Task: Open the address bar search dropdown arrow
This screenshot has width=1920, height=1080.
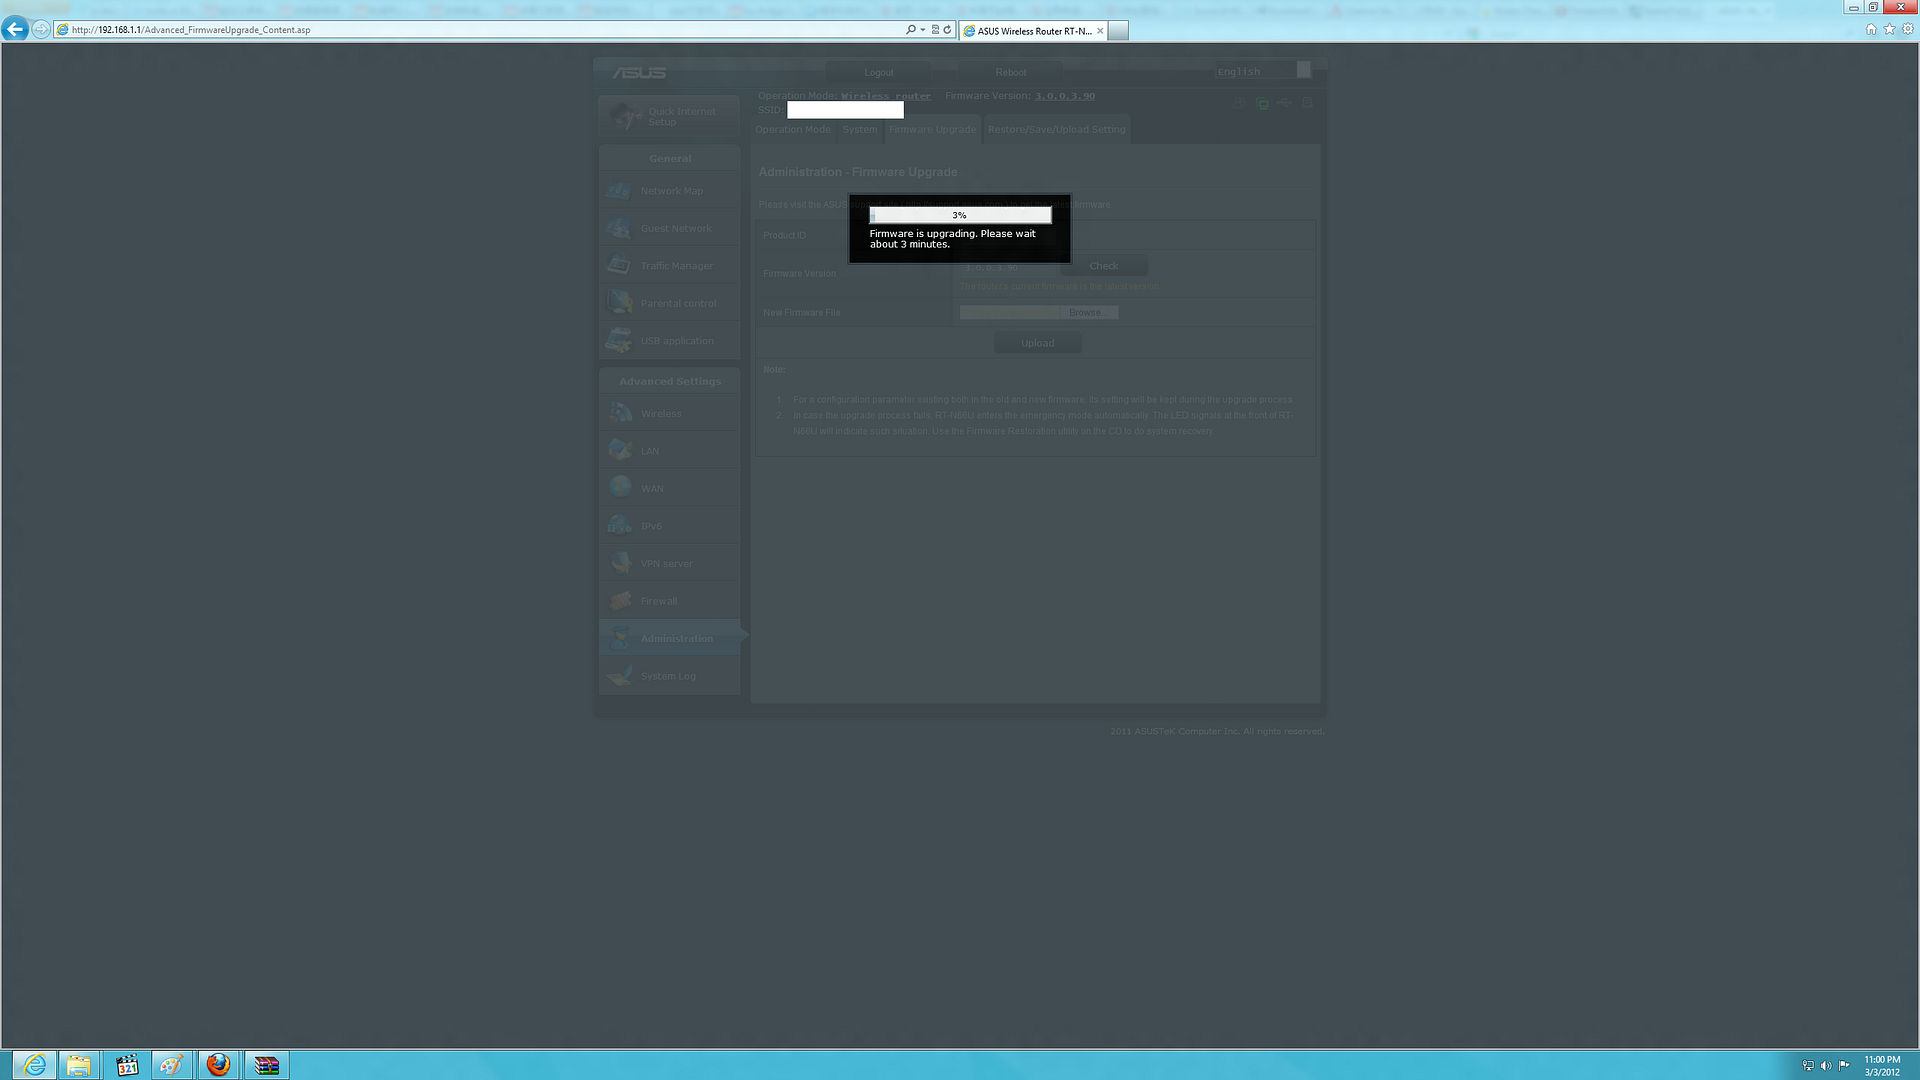Action: click(x=922, y=30)
